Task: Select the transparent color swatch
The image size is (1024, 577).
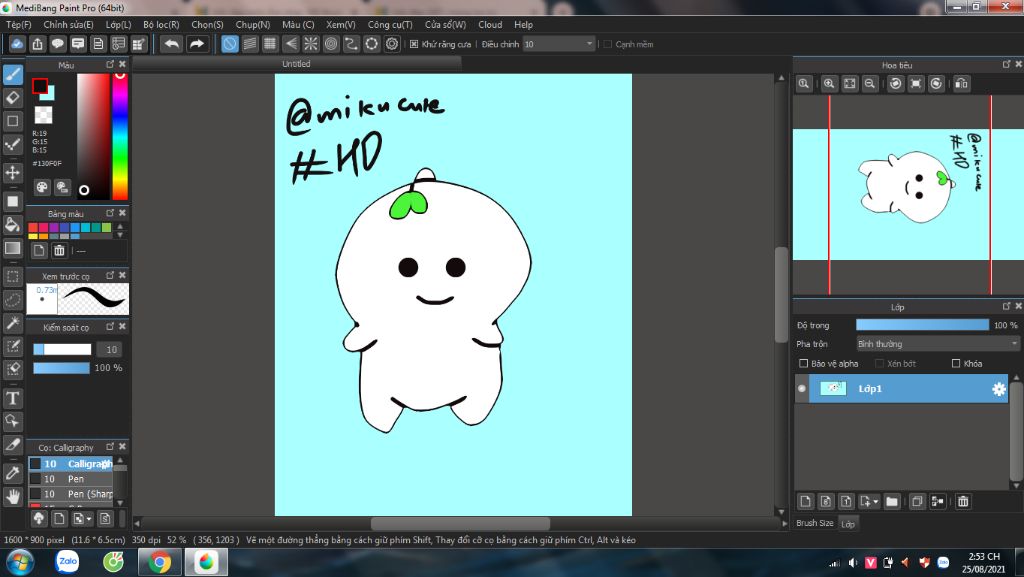Action: click(x=43, y=115)
